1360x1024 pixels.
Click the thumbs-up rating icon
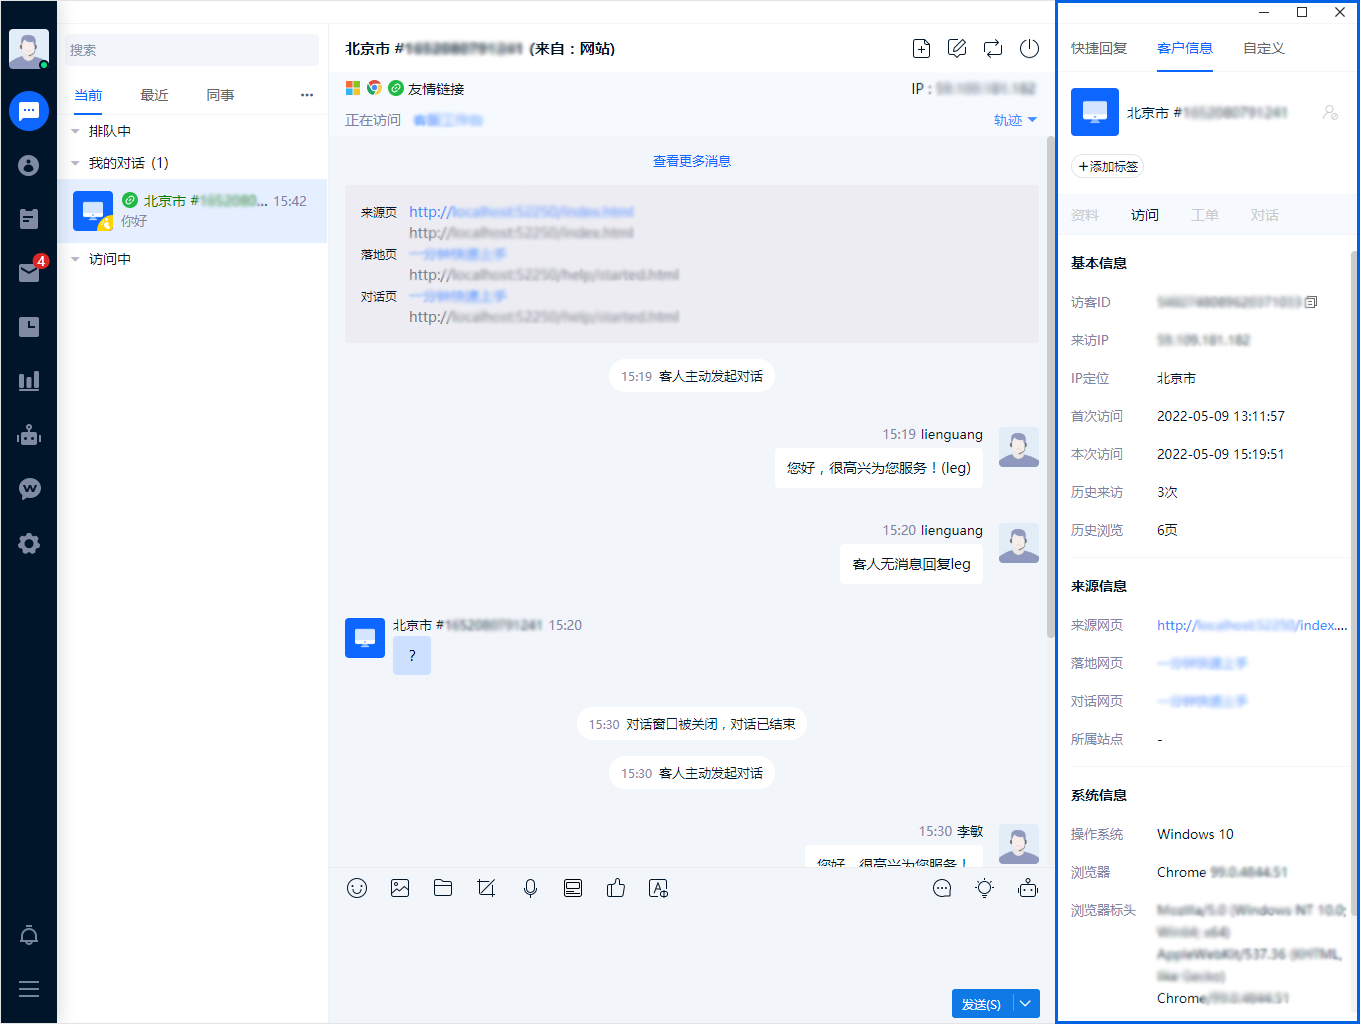coord(616,888)
